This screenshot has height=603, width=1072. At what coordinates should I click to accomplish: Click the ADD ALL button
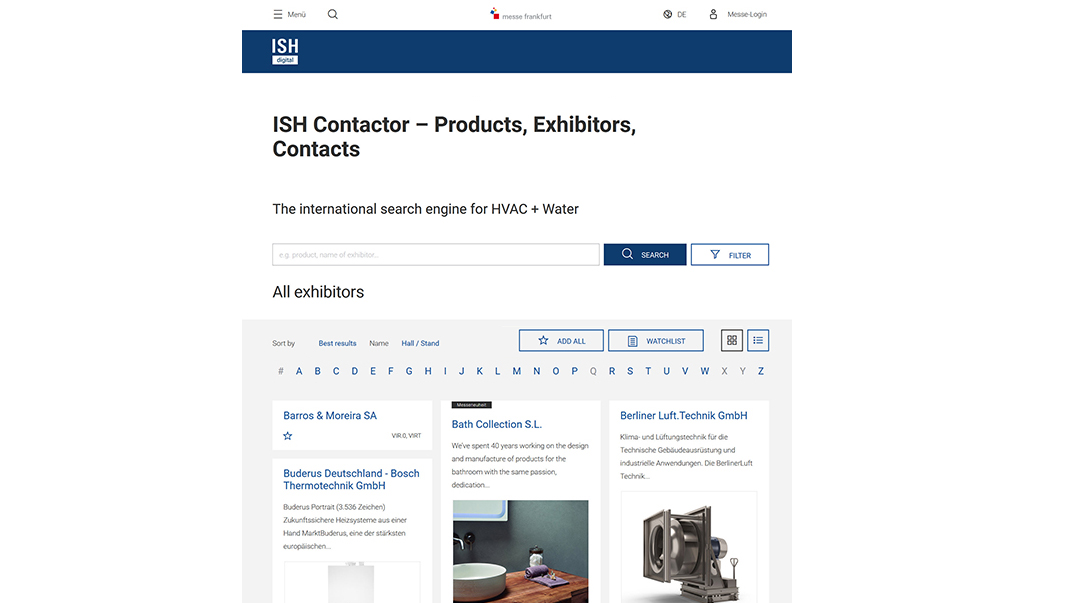coord(561,340)
